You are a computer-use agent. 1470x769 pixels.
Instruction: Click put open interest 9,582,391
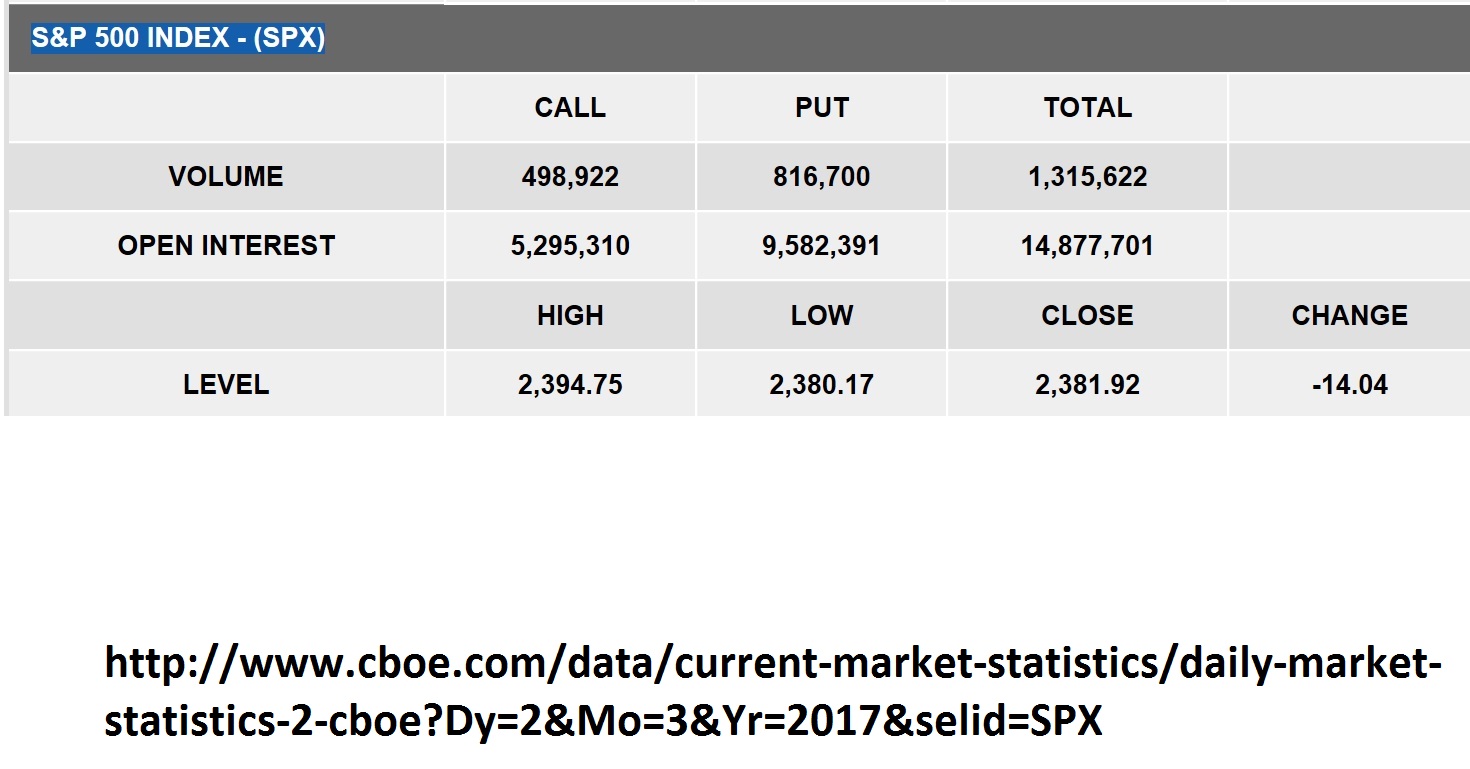click(x=821, y=246)
